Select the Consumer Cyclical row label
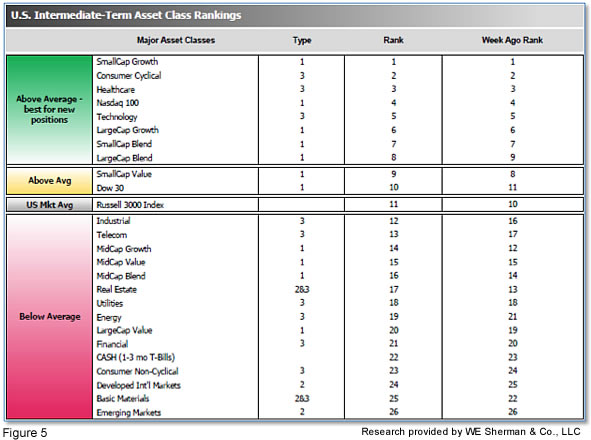The height and width of the screenshot is (440, 591). pyautogui.click(x=129, y=75)
